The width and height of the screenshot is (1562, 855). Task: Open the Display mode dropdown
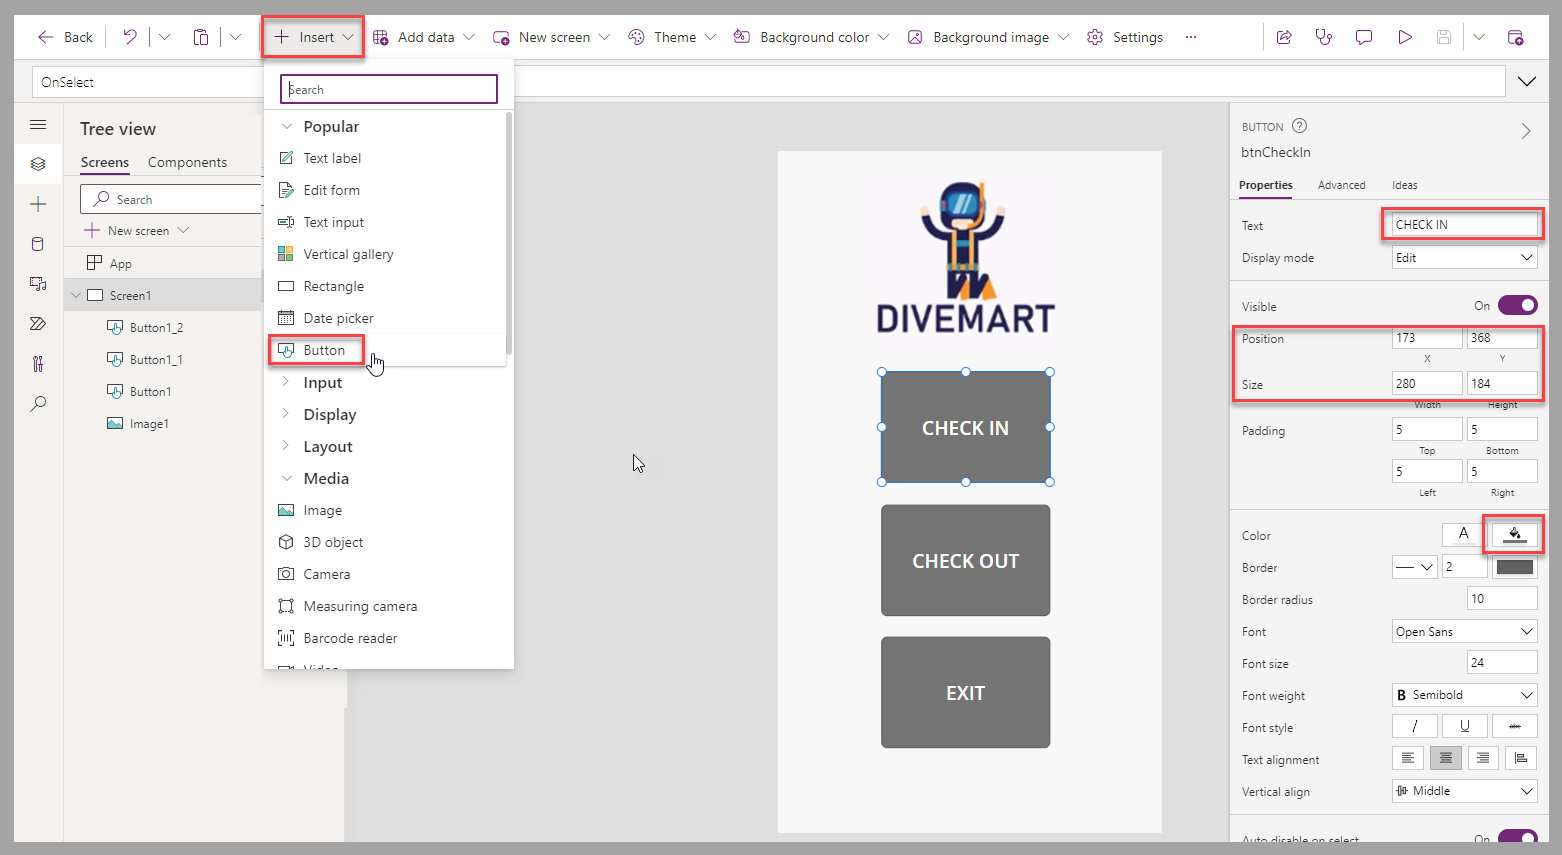[x=1464, y=257]
